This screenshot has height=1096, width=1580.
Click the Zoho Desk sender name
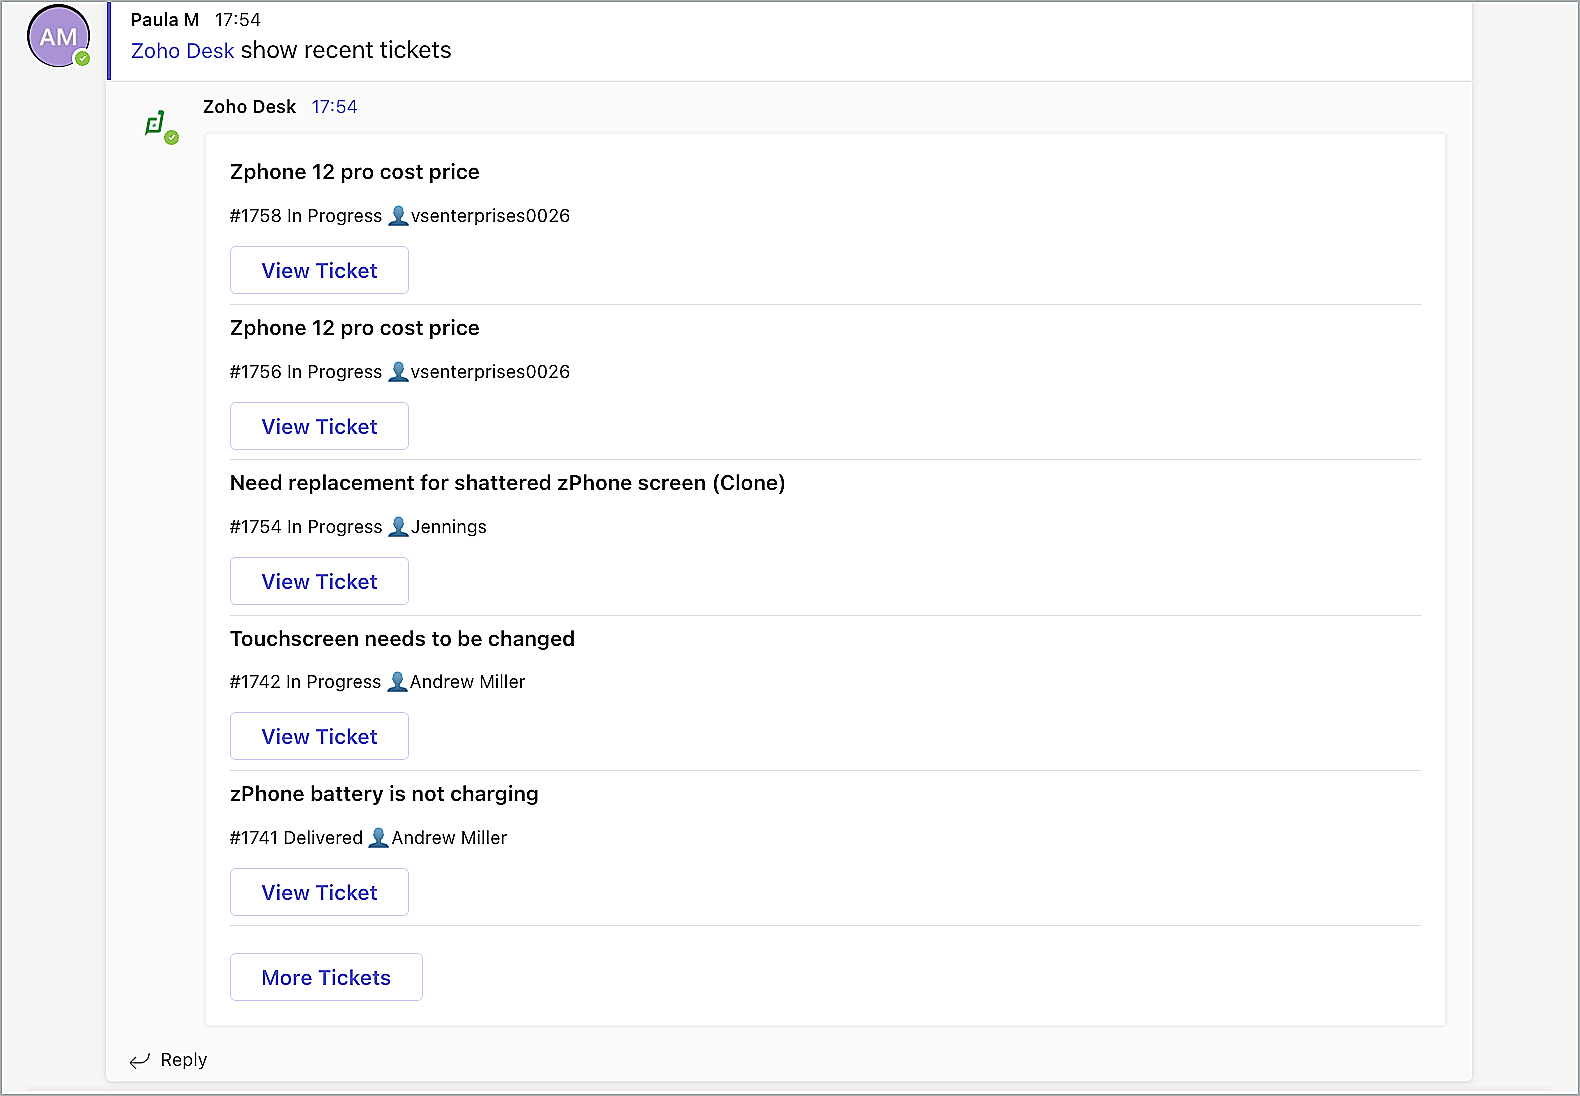point(249,107)
